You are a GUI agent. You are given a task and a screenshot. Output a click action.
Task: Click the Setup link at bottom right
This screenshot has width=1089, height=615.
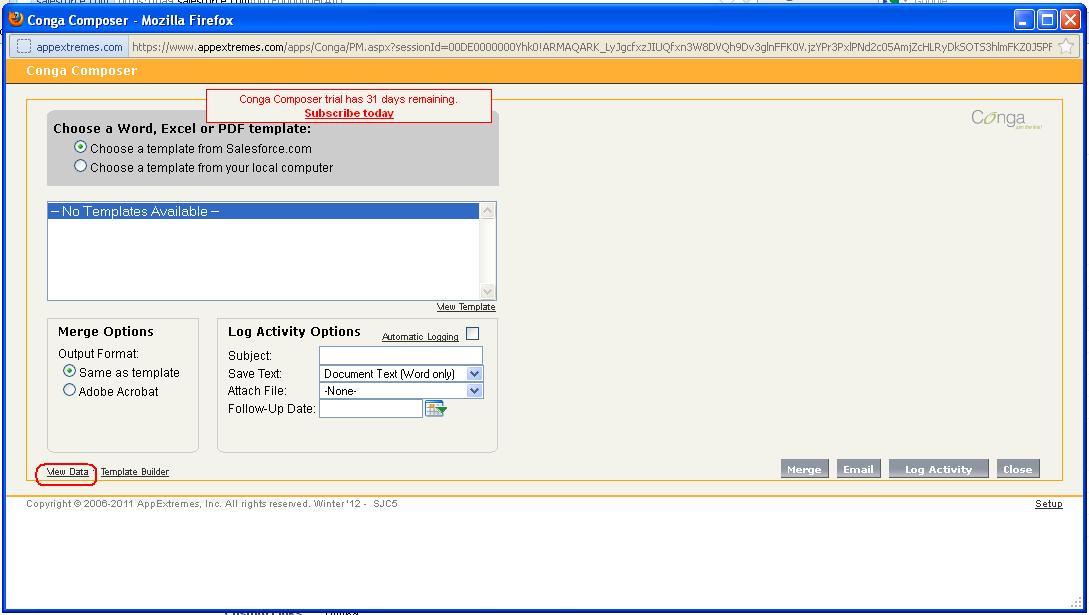[1048, 504]
